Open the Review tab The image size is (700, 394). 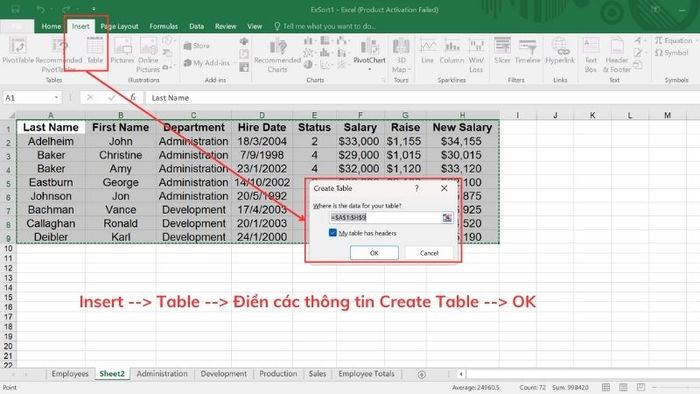225,26
